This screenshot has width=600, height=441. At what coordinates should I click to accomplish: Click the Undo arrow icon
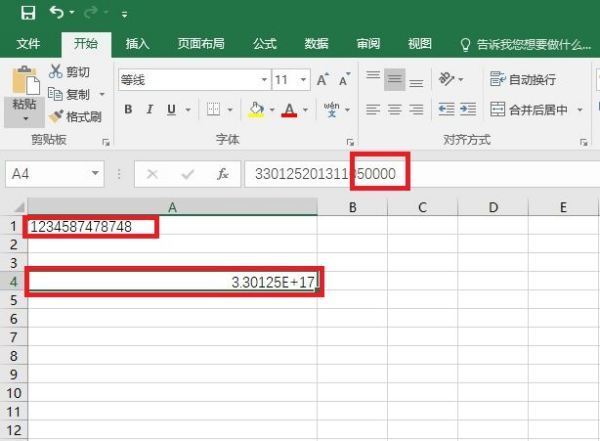click(x=57, y=14)
